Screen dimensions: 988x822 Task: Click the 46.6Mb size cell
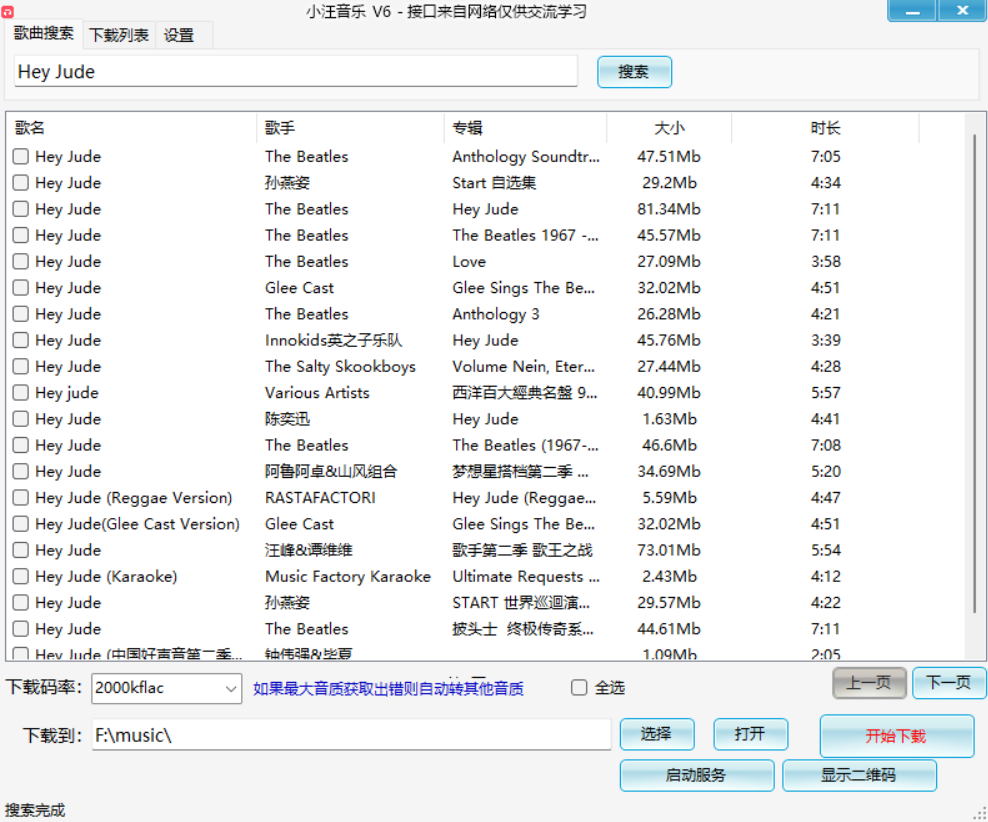coord(669,445)
